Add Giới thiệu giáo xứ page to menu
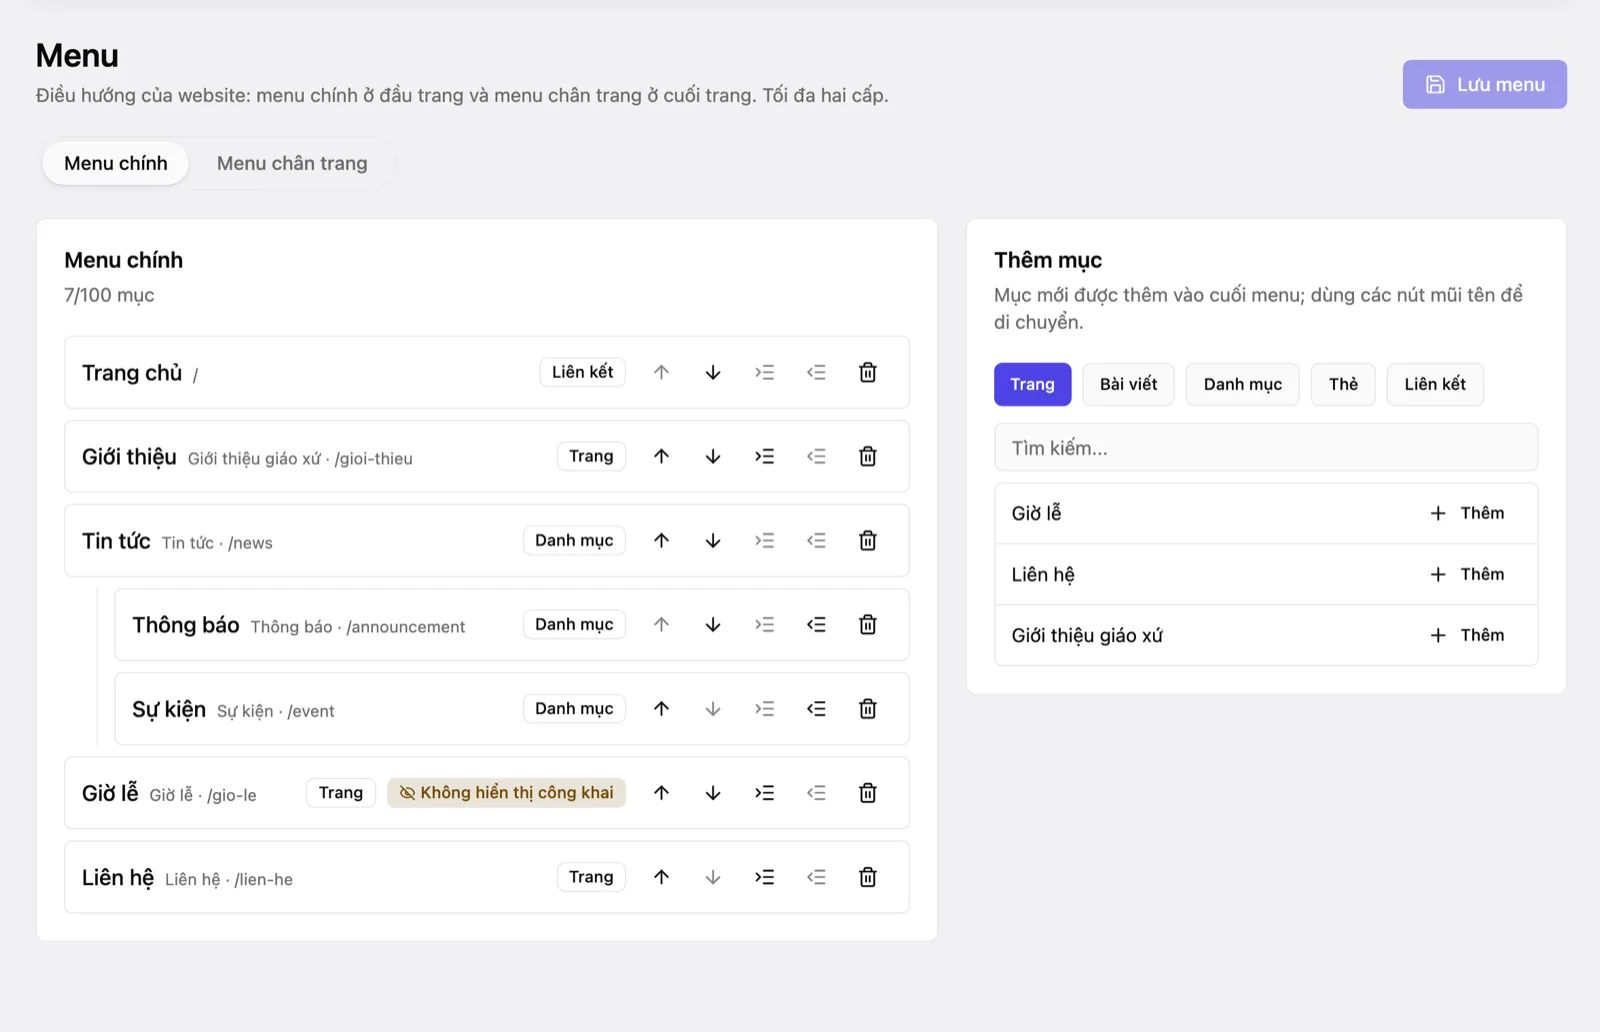Image resolution: width=1600 pixels, height=1032 pixels. point(1467,635)
